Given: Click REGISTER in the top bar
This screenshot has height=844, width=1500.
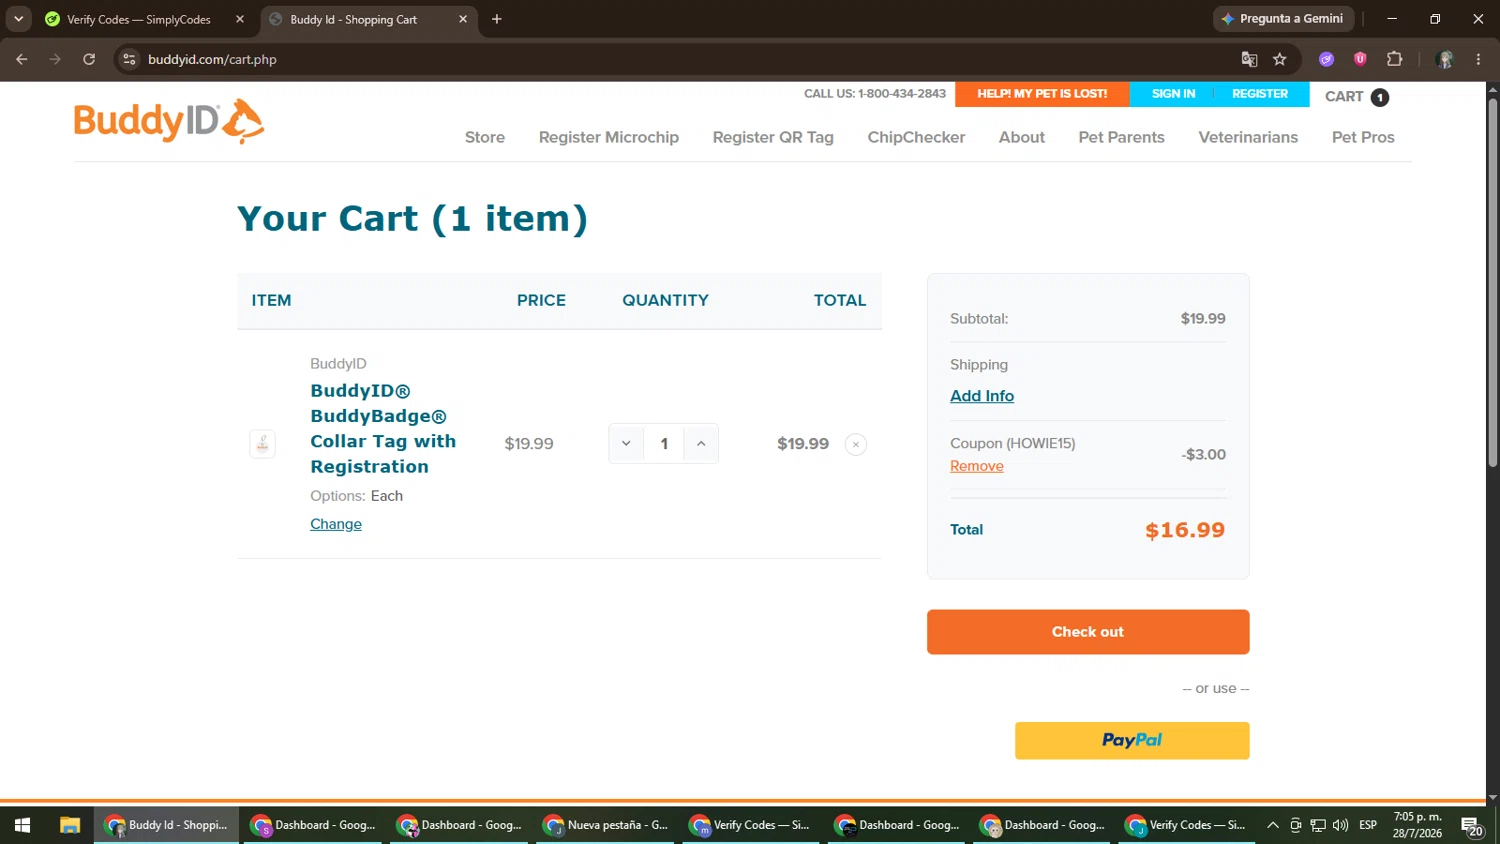Looking at the screenshot, I should (x=1260, y=94).
